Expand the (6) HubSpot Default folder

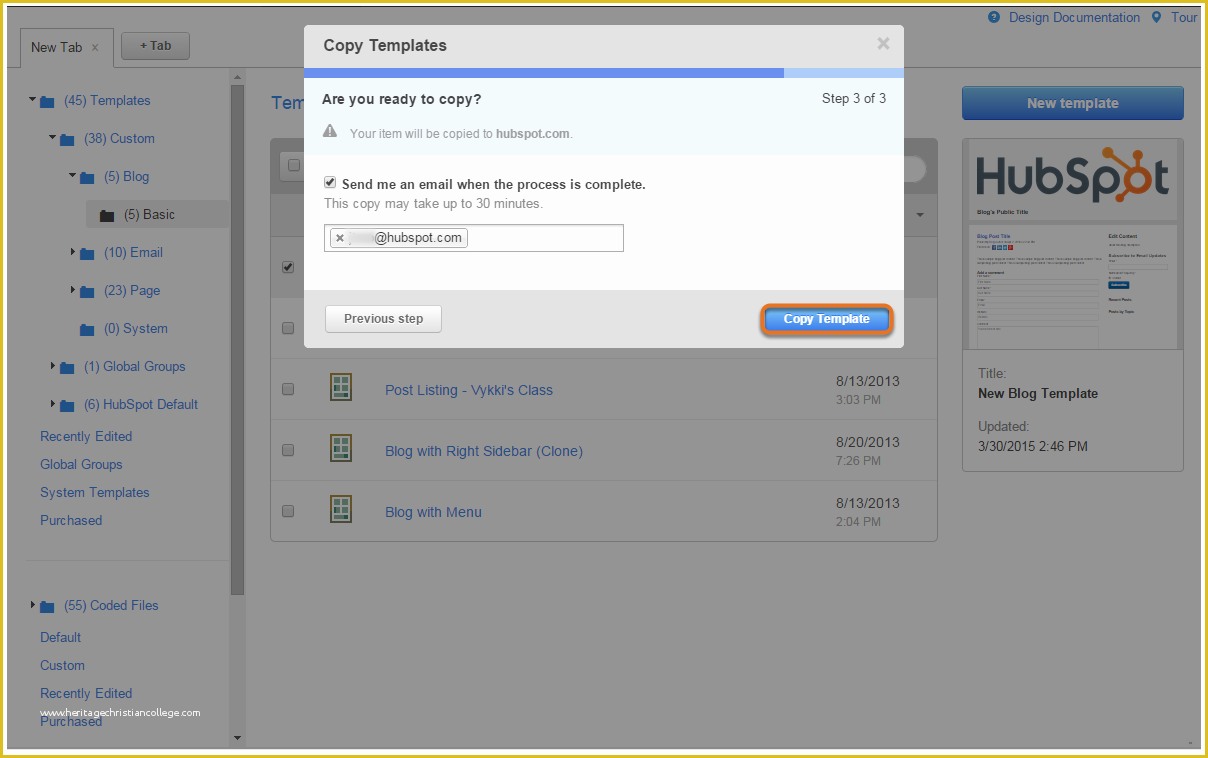(x=53, y=404)
